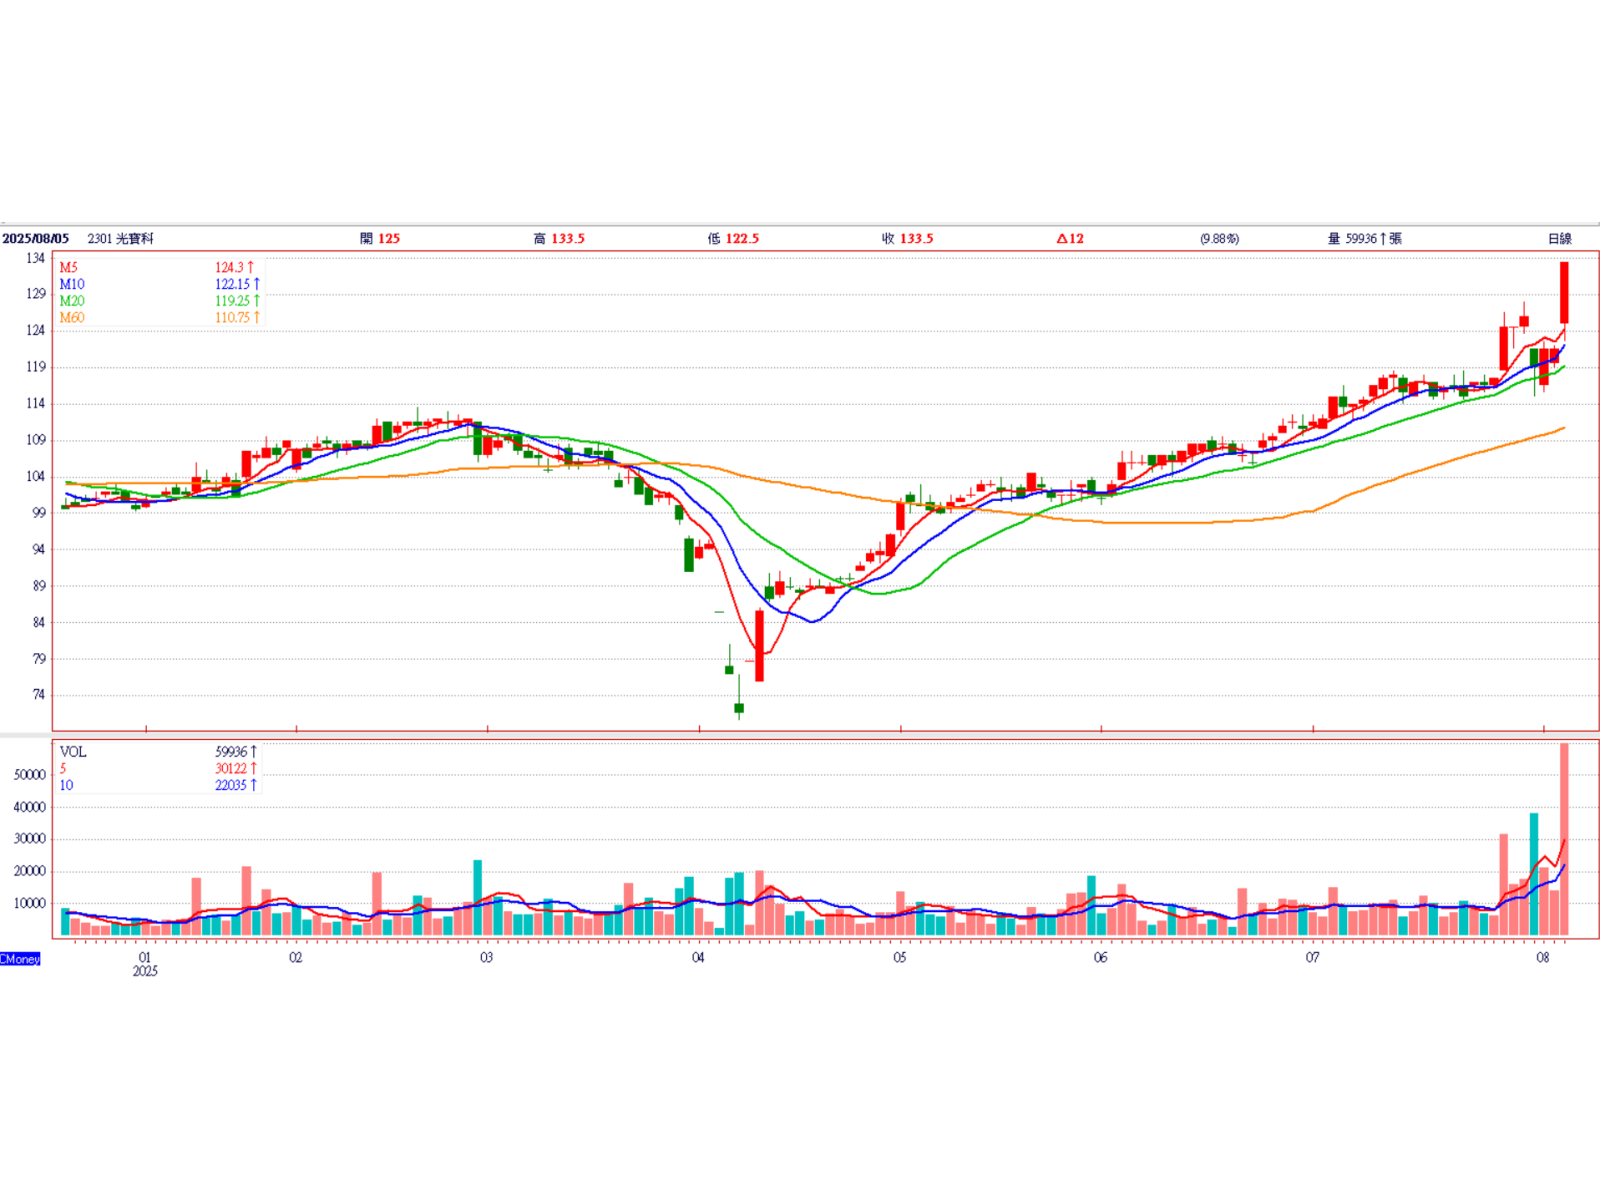1600x1200 pixels.
Task: Click the 日線 daily chart period label
Action: (x=1559, y=239)
